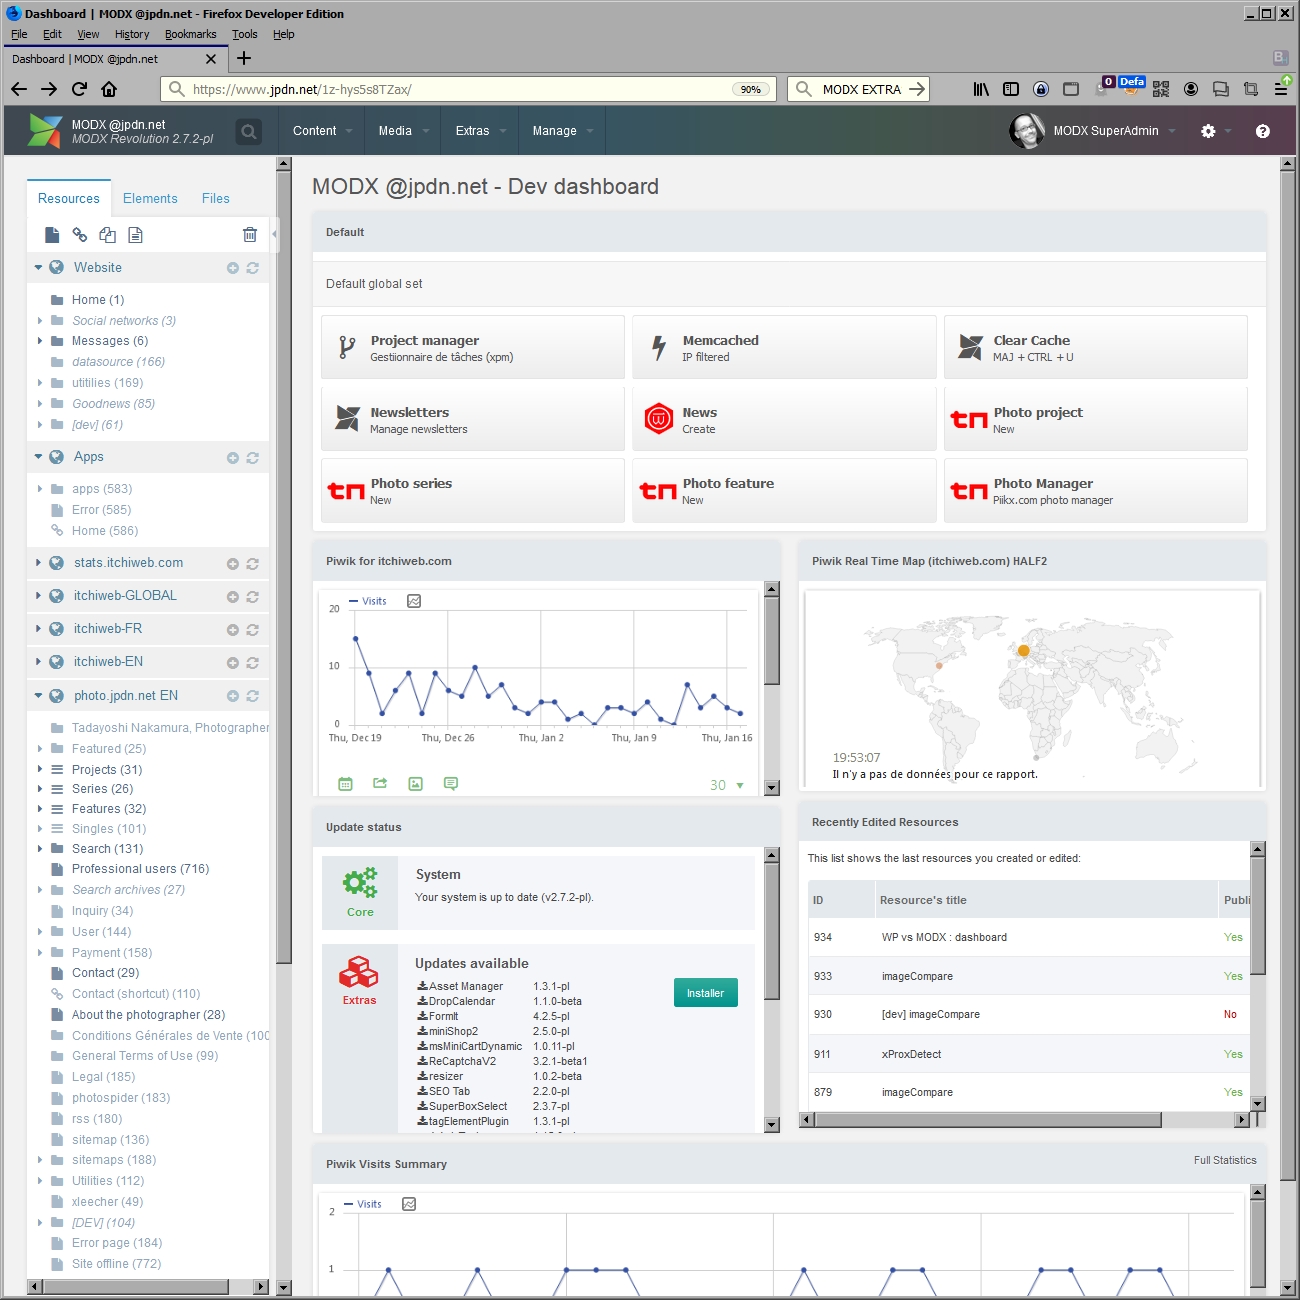Open a new Firefox tab
Viewport: 1300px width, 1300px height.
pyautogui.click(x=244, y=58)
